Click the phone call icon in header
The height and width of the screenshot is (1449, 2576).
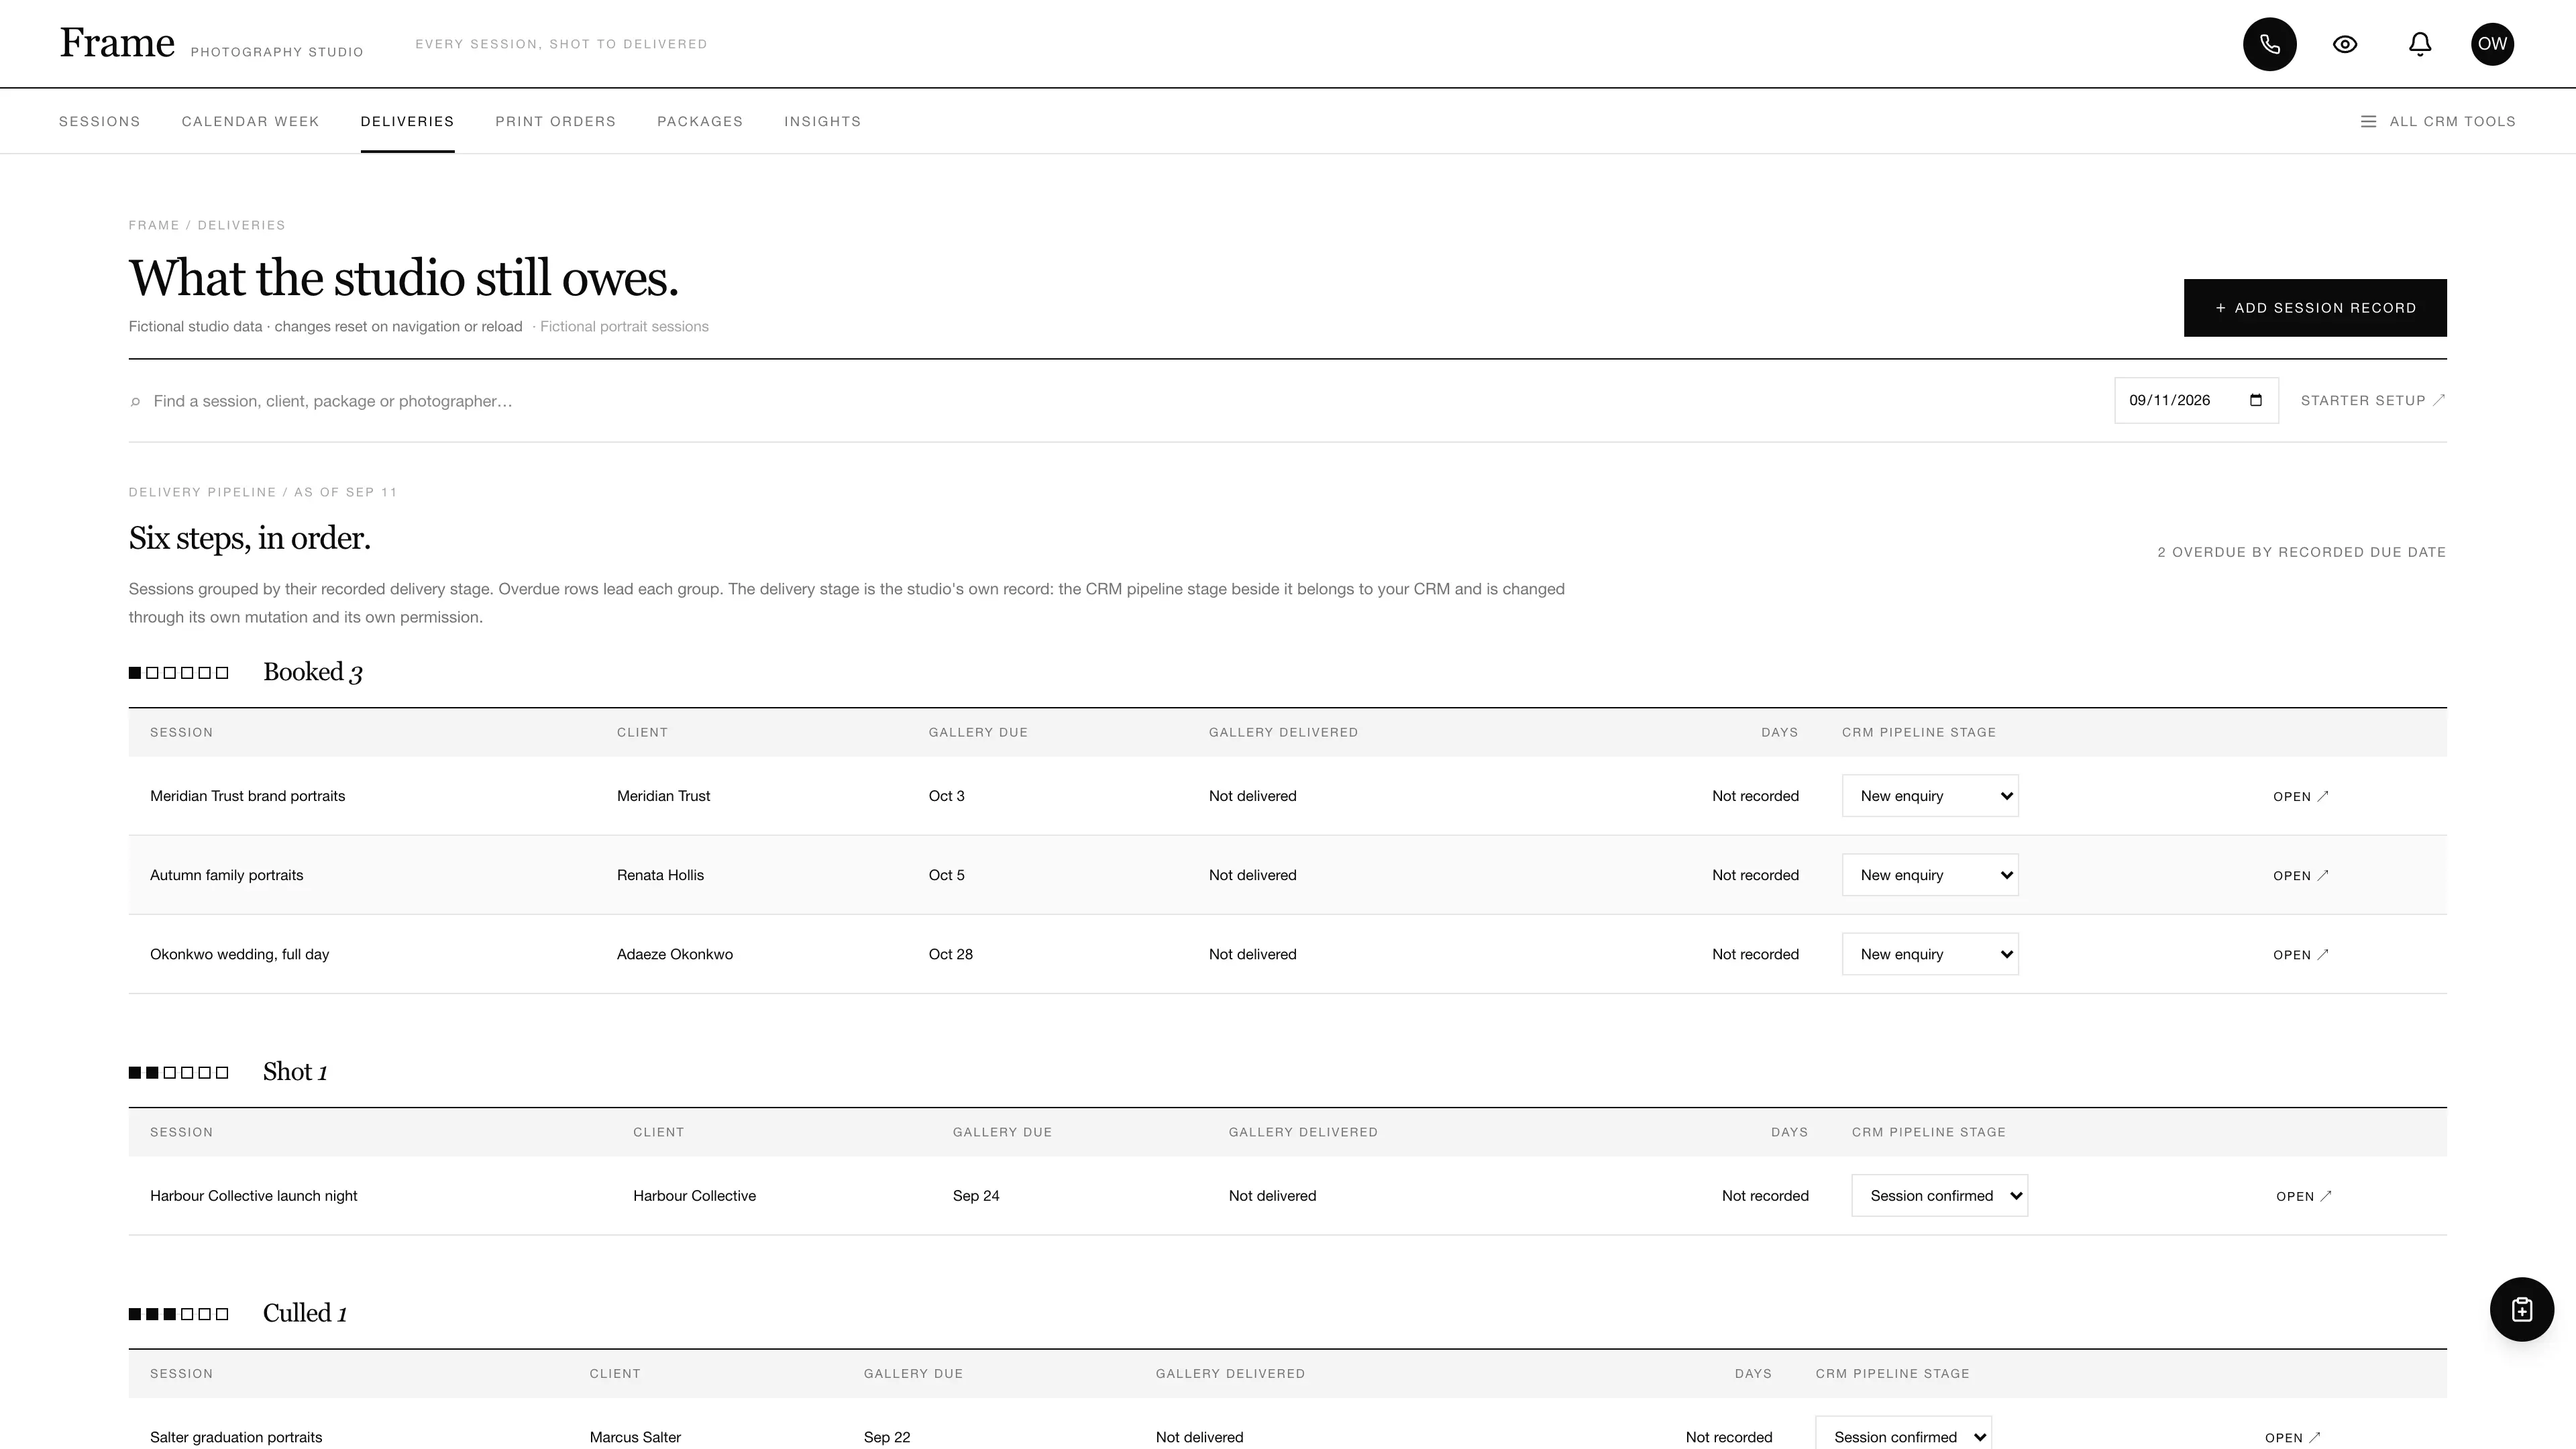click(2269, 44)
